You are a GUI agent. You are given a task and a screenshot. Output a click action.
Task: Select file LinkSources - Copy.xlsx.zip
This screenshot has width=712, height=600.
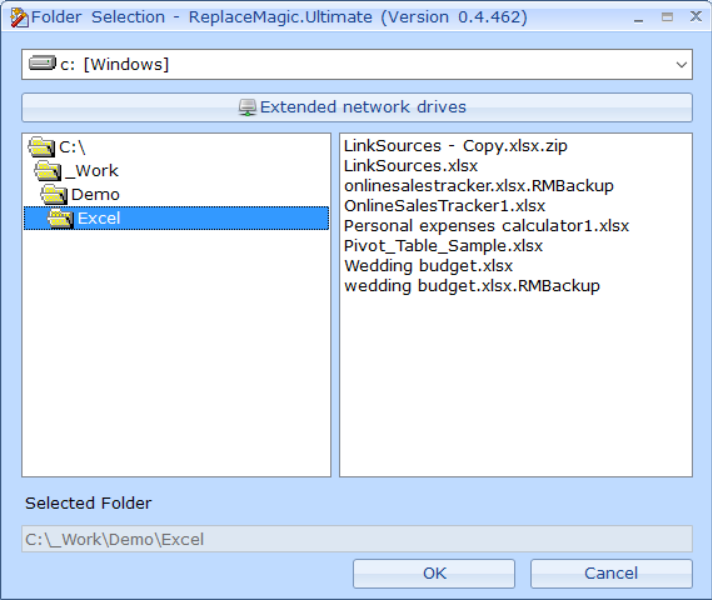(455, 146)
